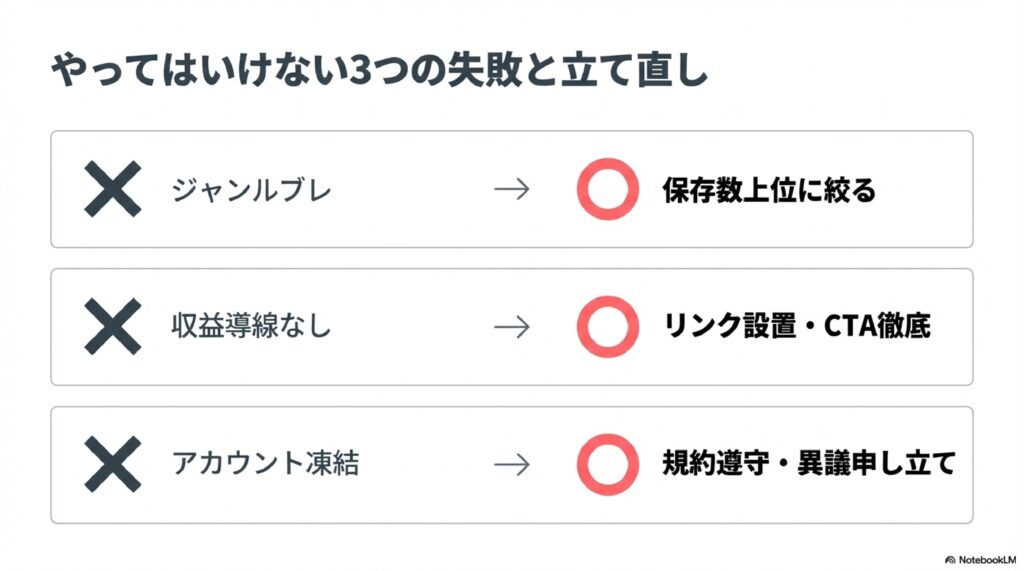Screen dimensions: 1024x571
Task: Click the X mark beside アカウント凍結
Action: pyautogui.click(x=112, y=465)
